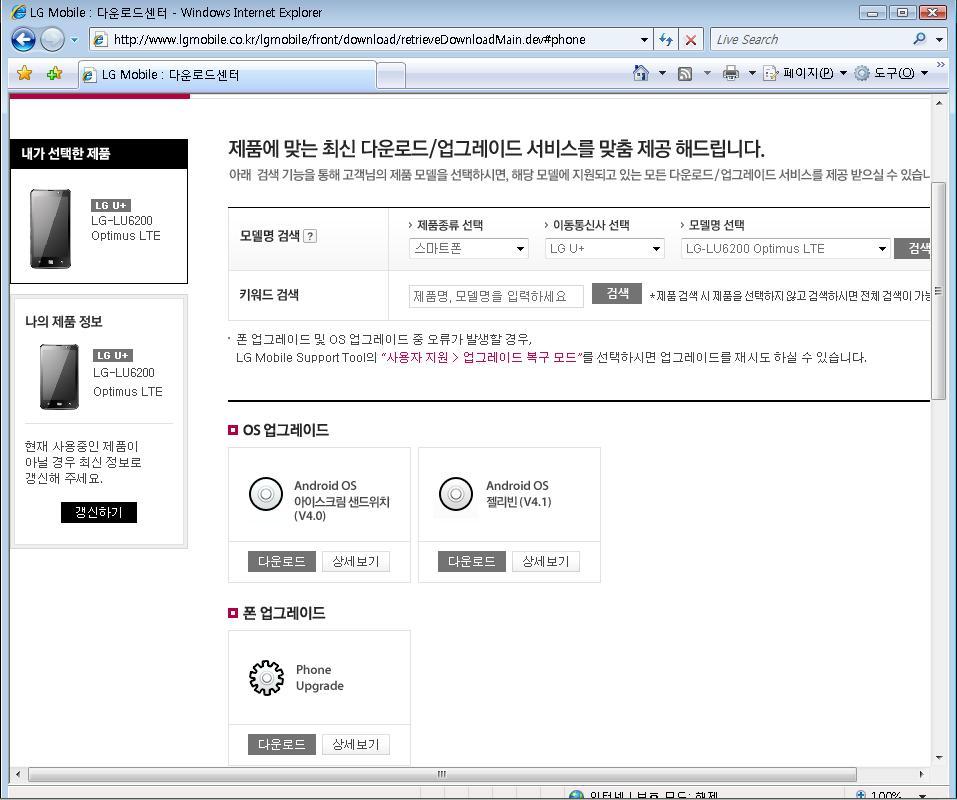This screenshot has height=800, width=957.
Task: Click the keyword search input field
Action: pyautogui.click(x=496, y=296)
